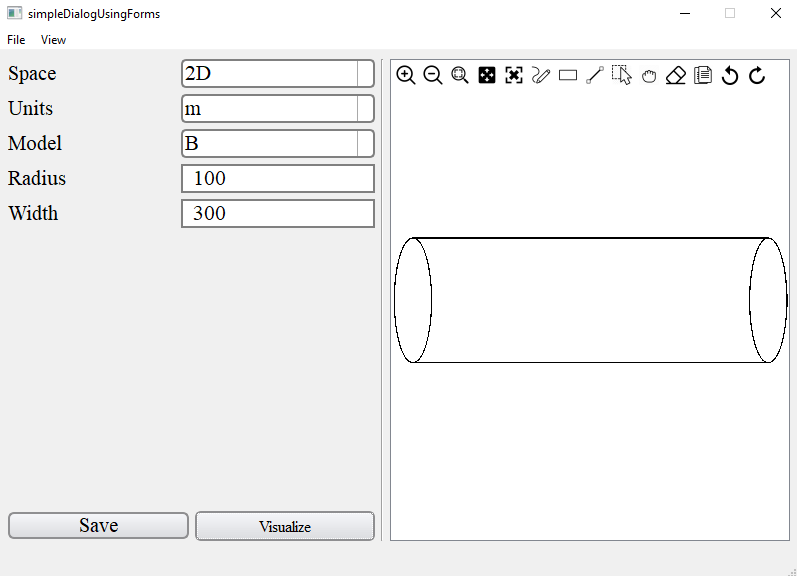
Task: Click the Width label
Action: click(33, 214)
